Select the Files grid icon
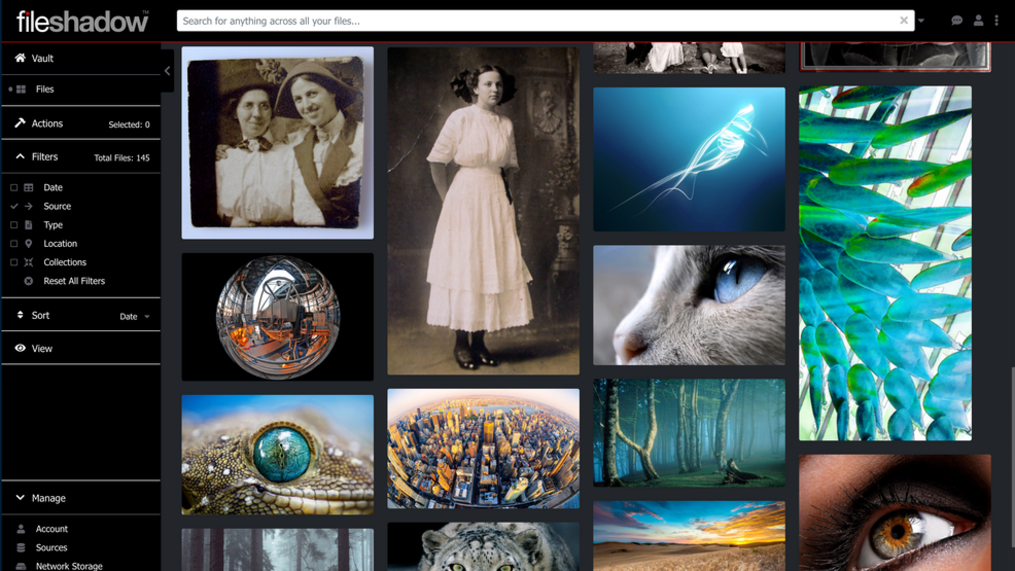The height and width of the screenshot is (571, 1015). tap(21, 89)
